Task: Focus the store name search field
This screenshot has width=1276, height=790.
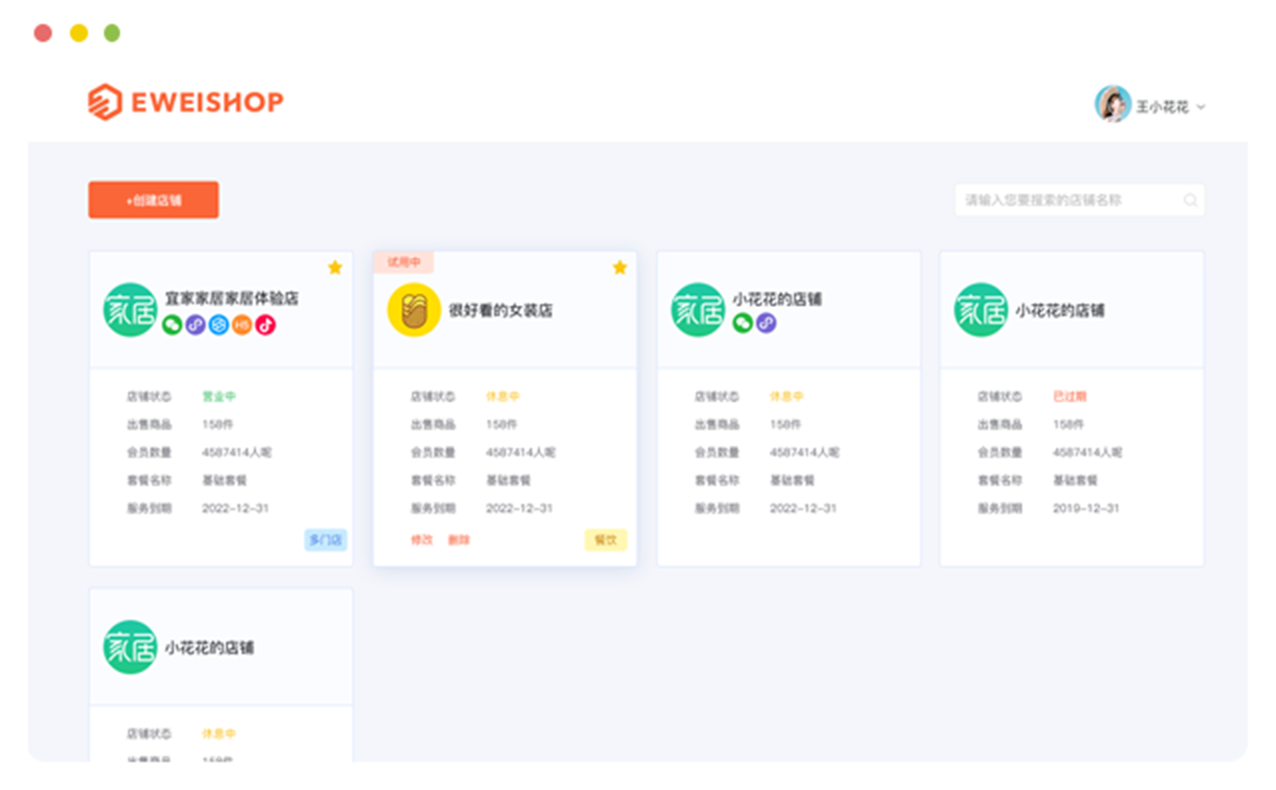Action: click(x=1070, y=200)
